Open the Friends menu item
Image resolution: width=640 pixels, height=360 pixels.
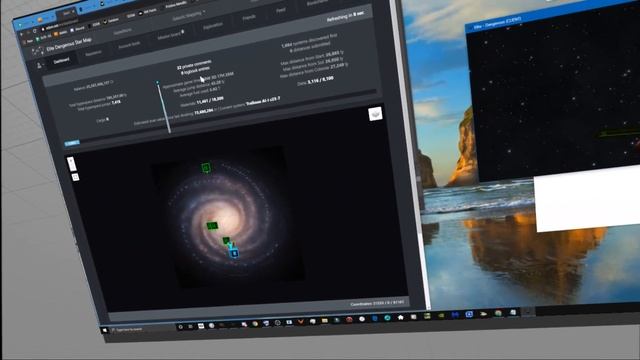pyautogui.click(x=249, y=18)
